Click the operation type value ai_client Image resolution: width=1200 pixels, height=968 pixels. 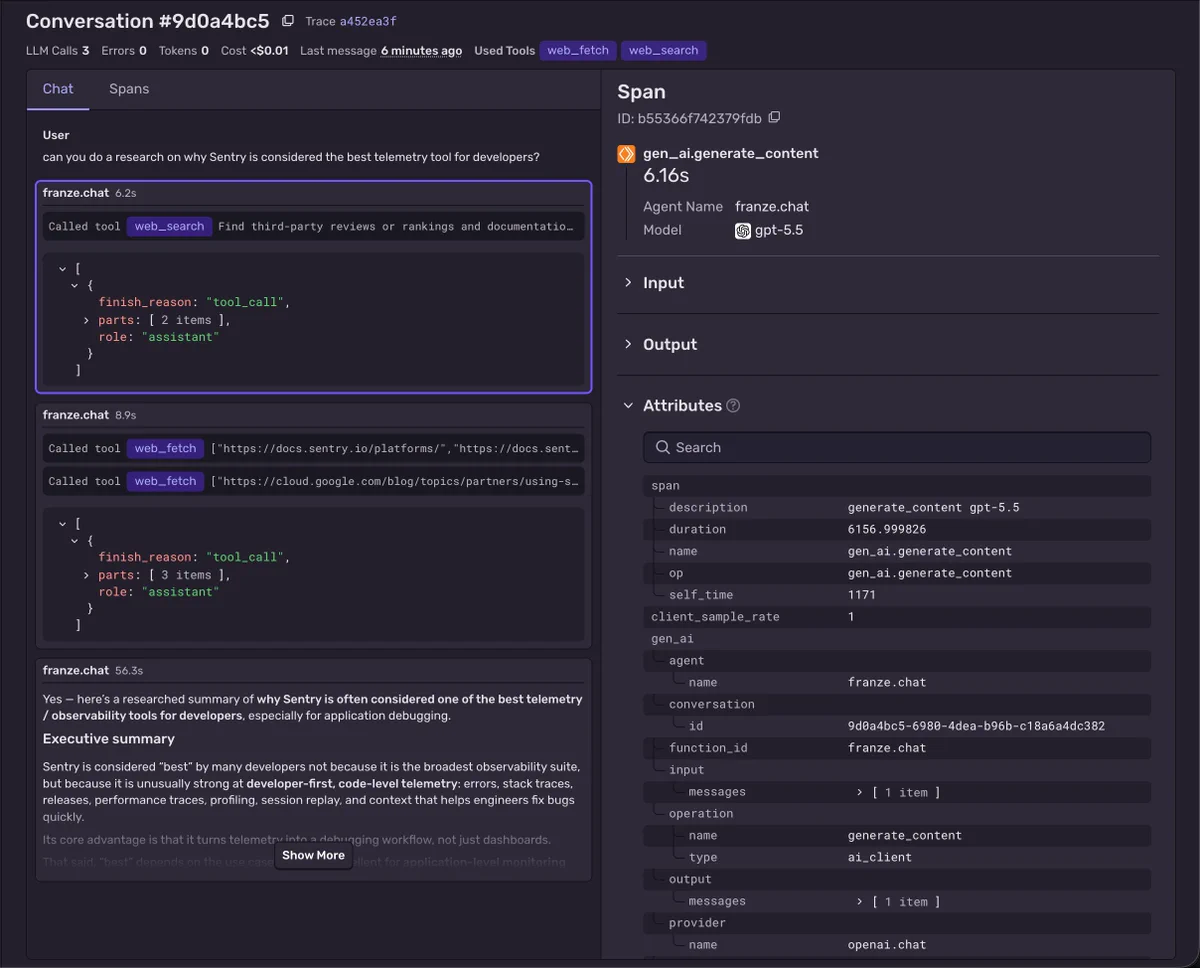880,857
